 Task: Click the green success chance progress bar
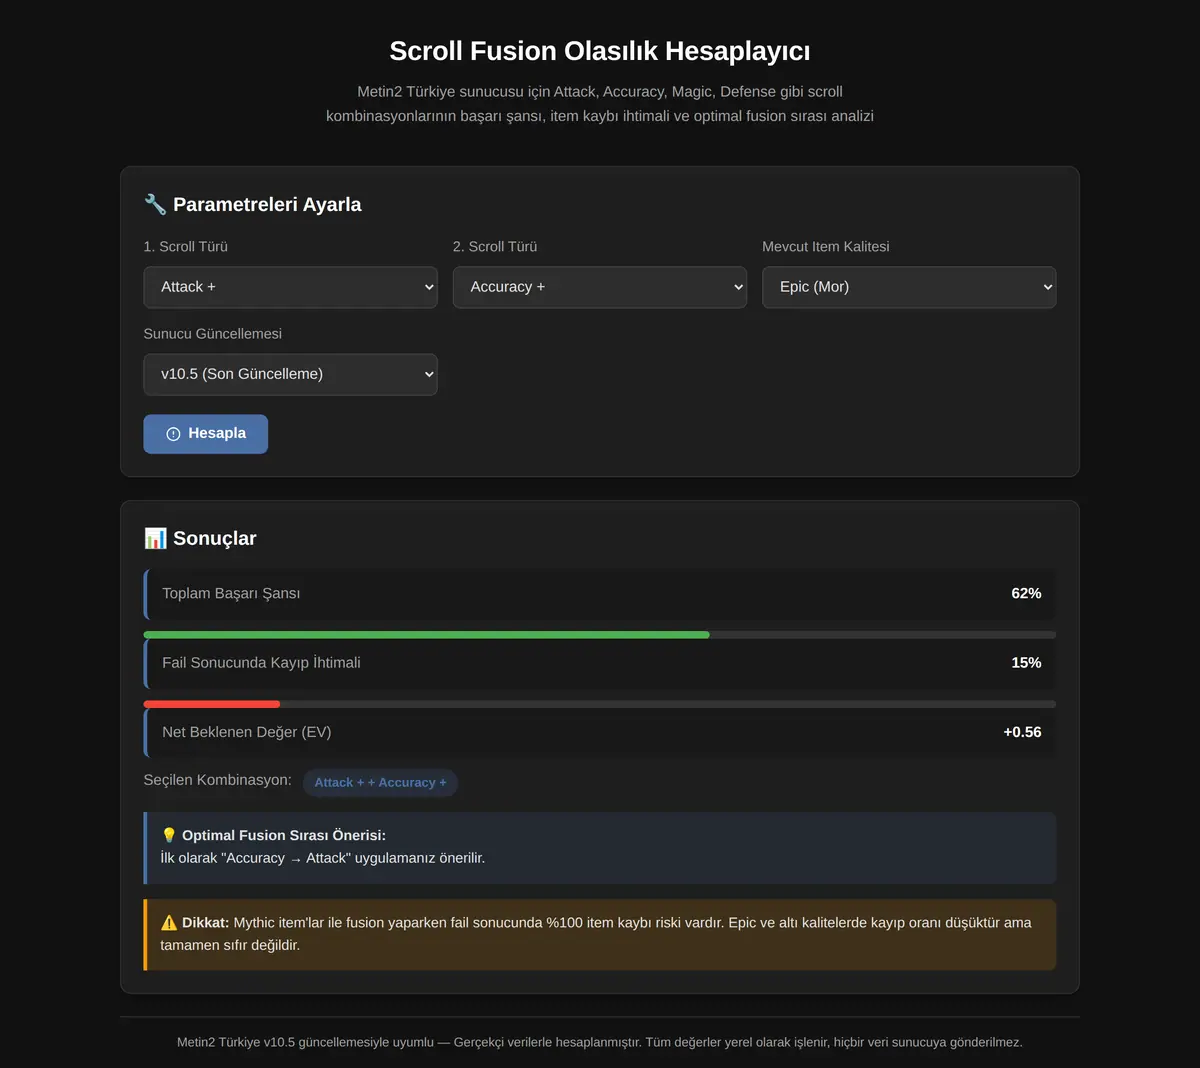click(x=426, y=635)
